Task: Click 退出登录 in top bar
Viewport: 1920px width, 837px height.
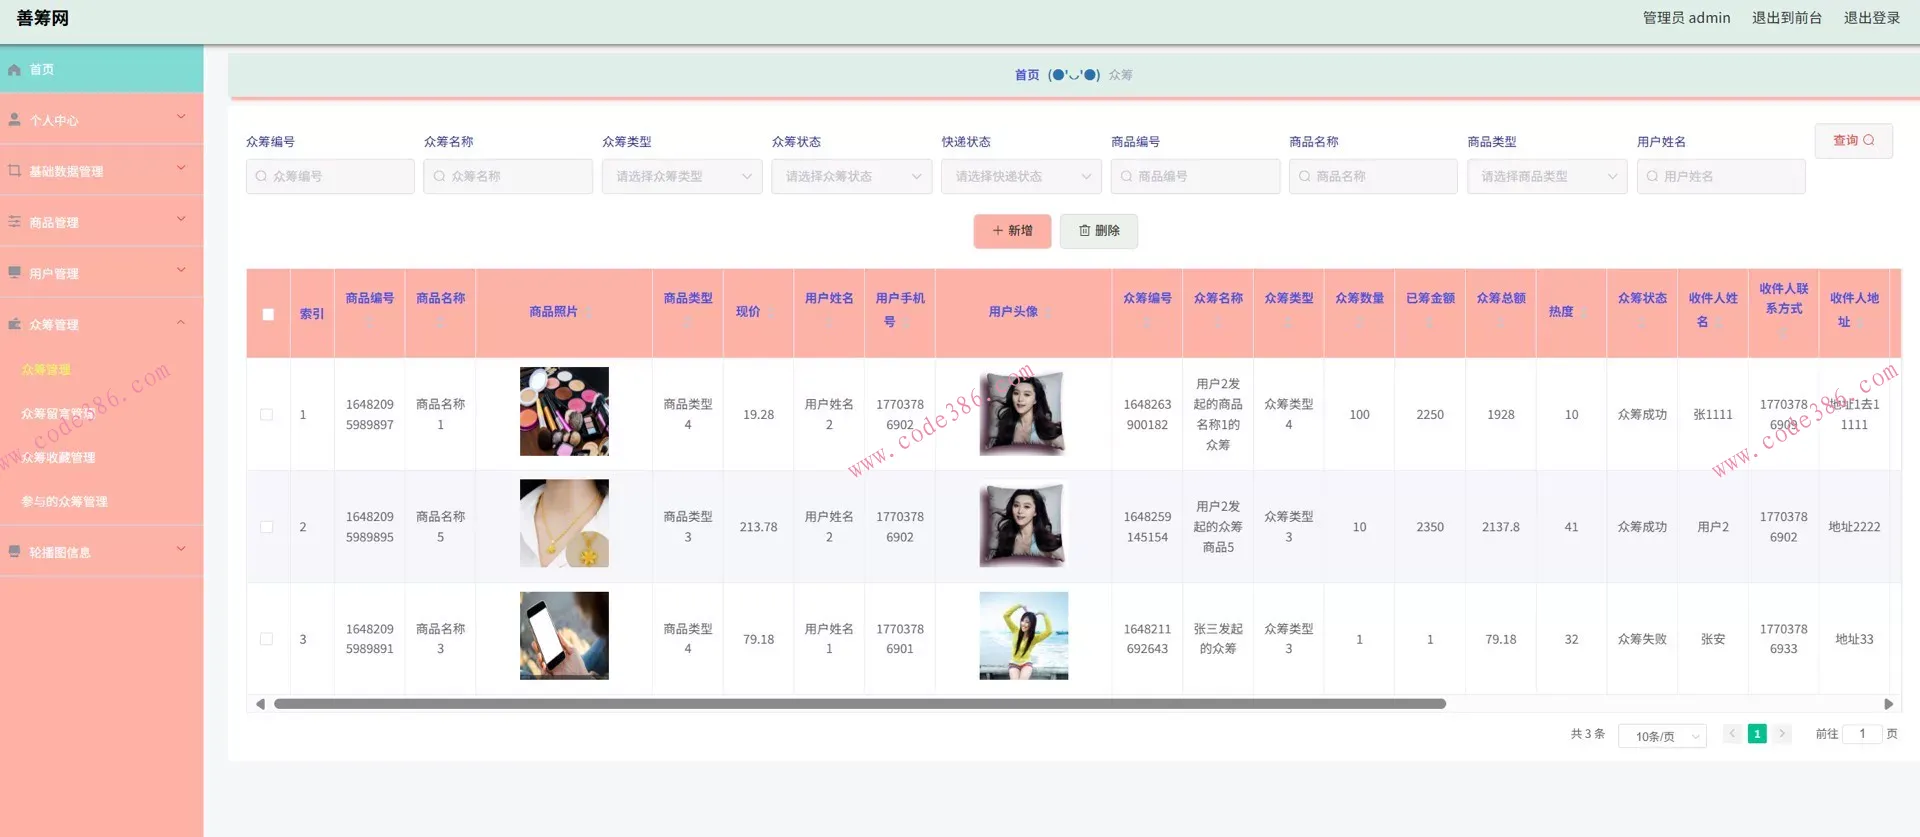Action: pyautogui.click(x=1871, y=18)
